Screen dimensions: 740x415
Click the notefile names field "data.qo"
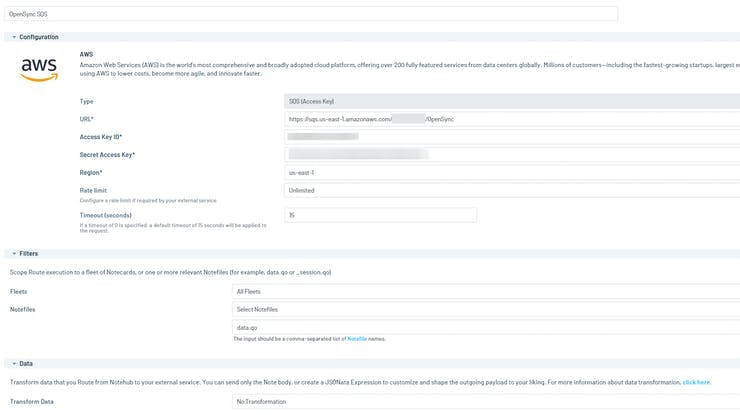tap(486, 327)
